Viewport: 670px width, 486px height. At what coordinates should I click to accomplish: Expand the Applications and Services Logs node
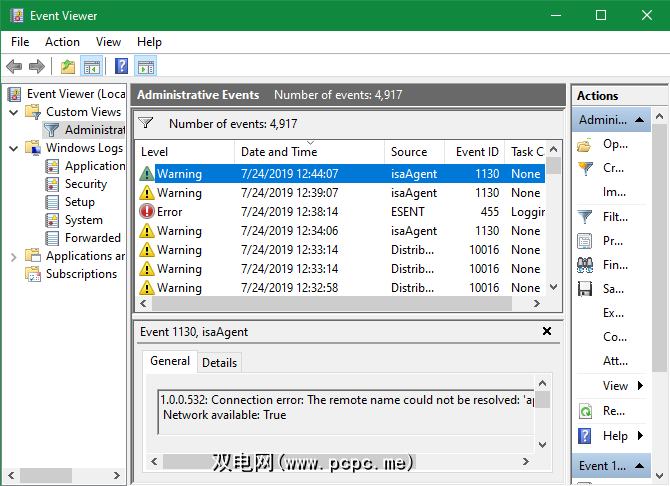[13, 256]
